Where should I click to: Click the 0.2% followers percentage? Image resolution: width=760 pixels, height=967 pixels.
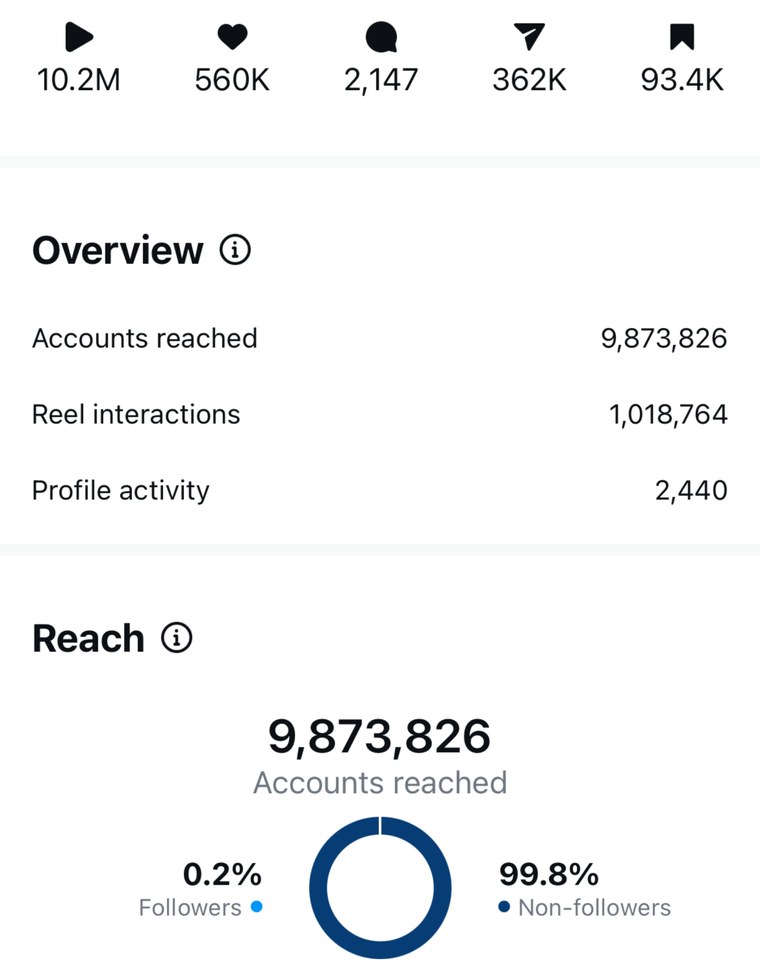coord(222,874)
